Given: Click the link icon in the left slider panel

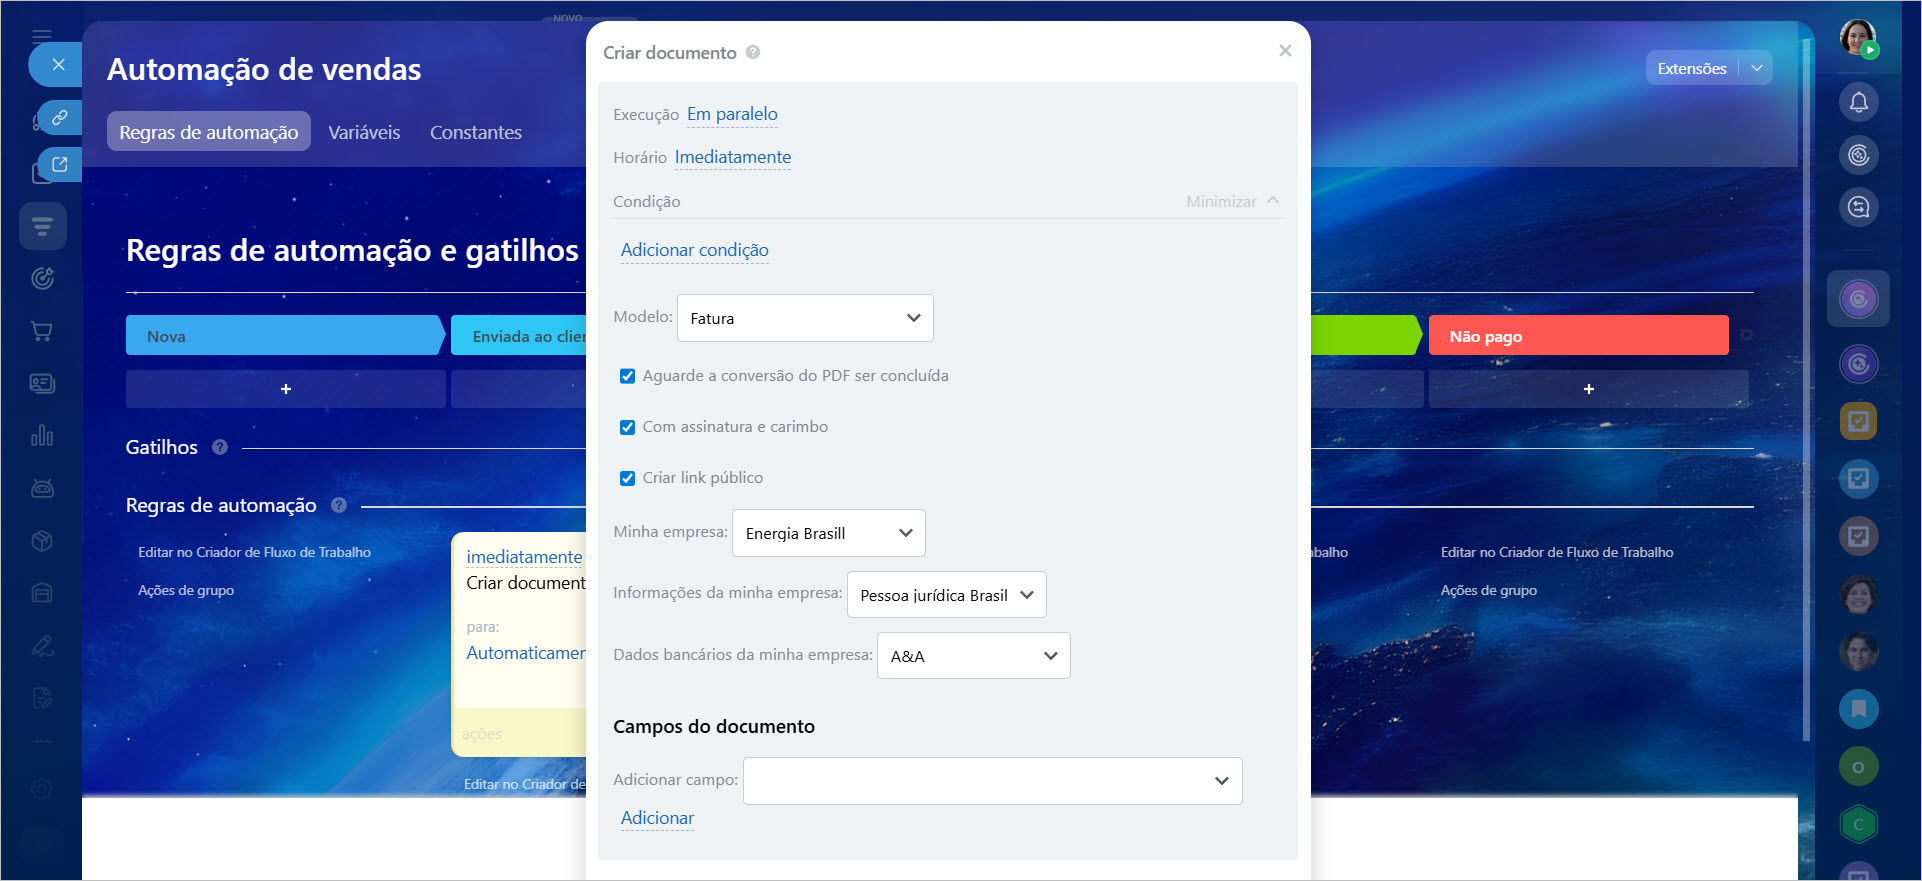Looking at the screenshot, I should pos(60,117).
